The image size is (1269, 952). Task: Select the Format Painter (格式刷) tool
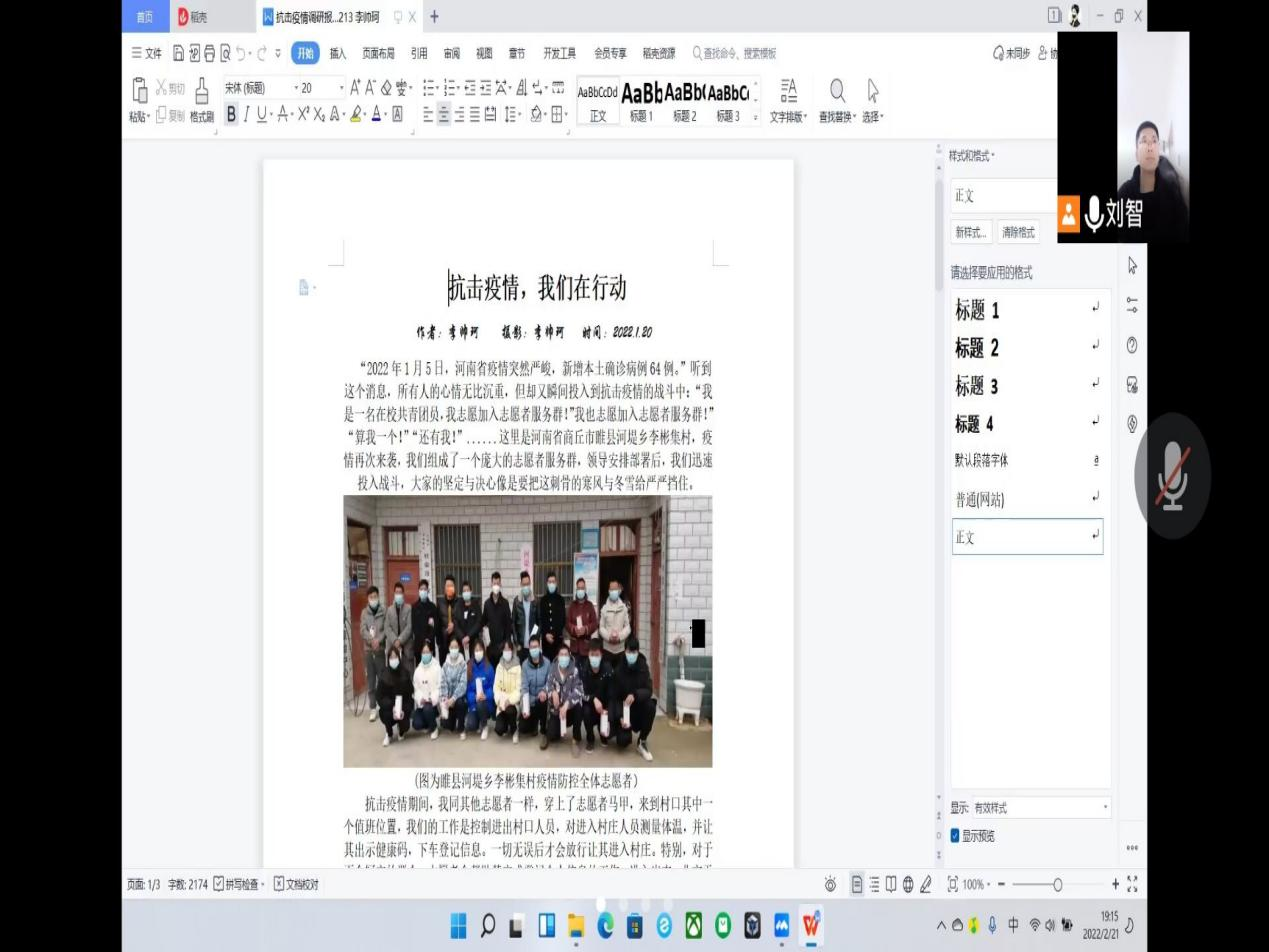tap(202, 100)
